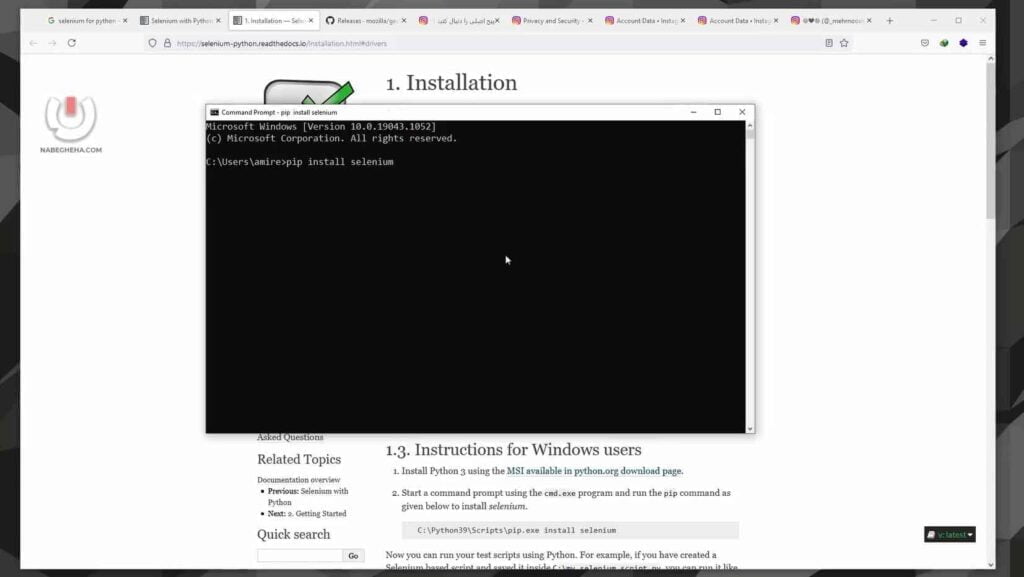Click the '1. Installation' page heading
The height and width of the screenshot is (577, 1024).
click(451, 83)
